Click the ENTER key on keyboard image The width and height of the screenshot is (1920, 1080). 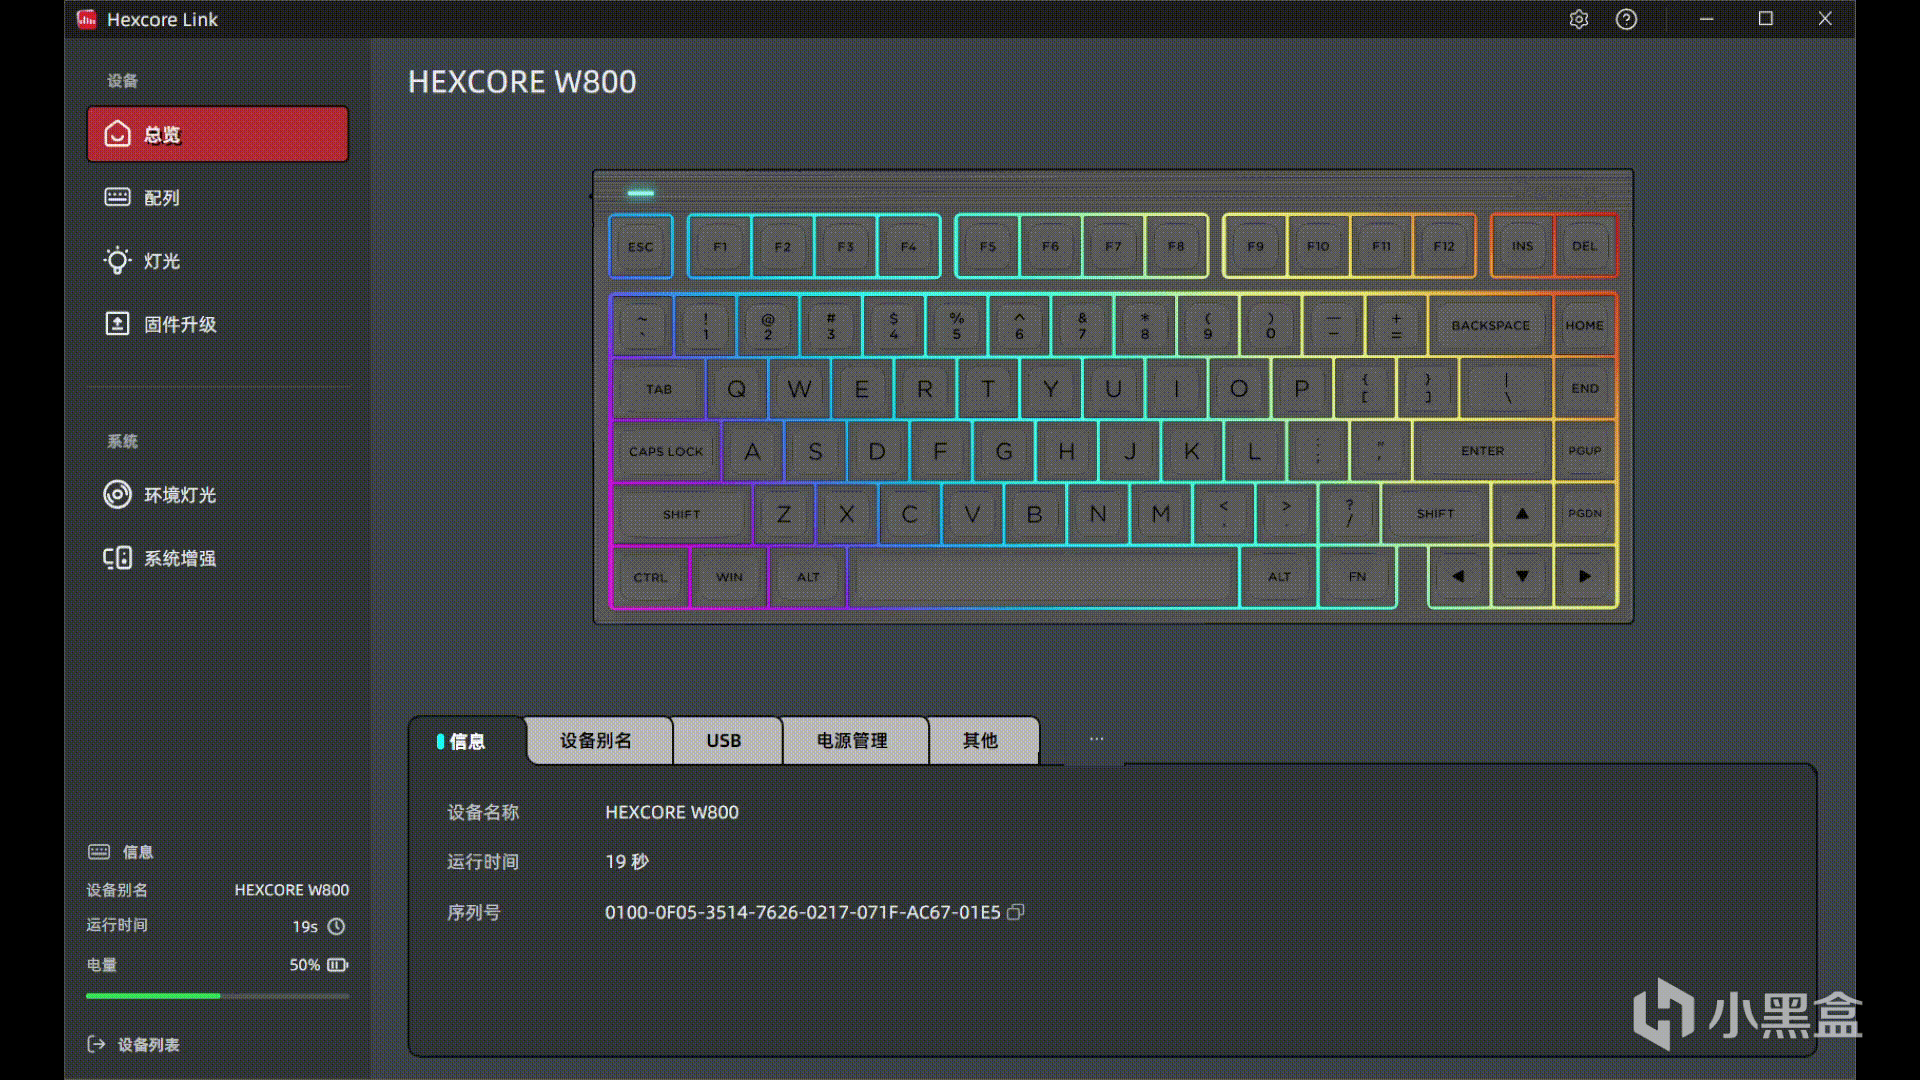(1482, 451)
